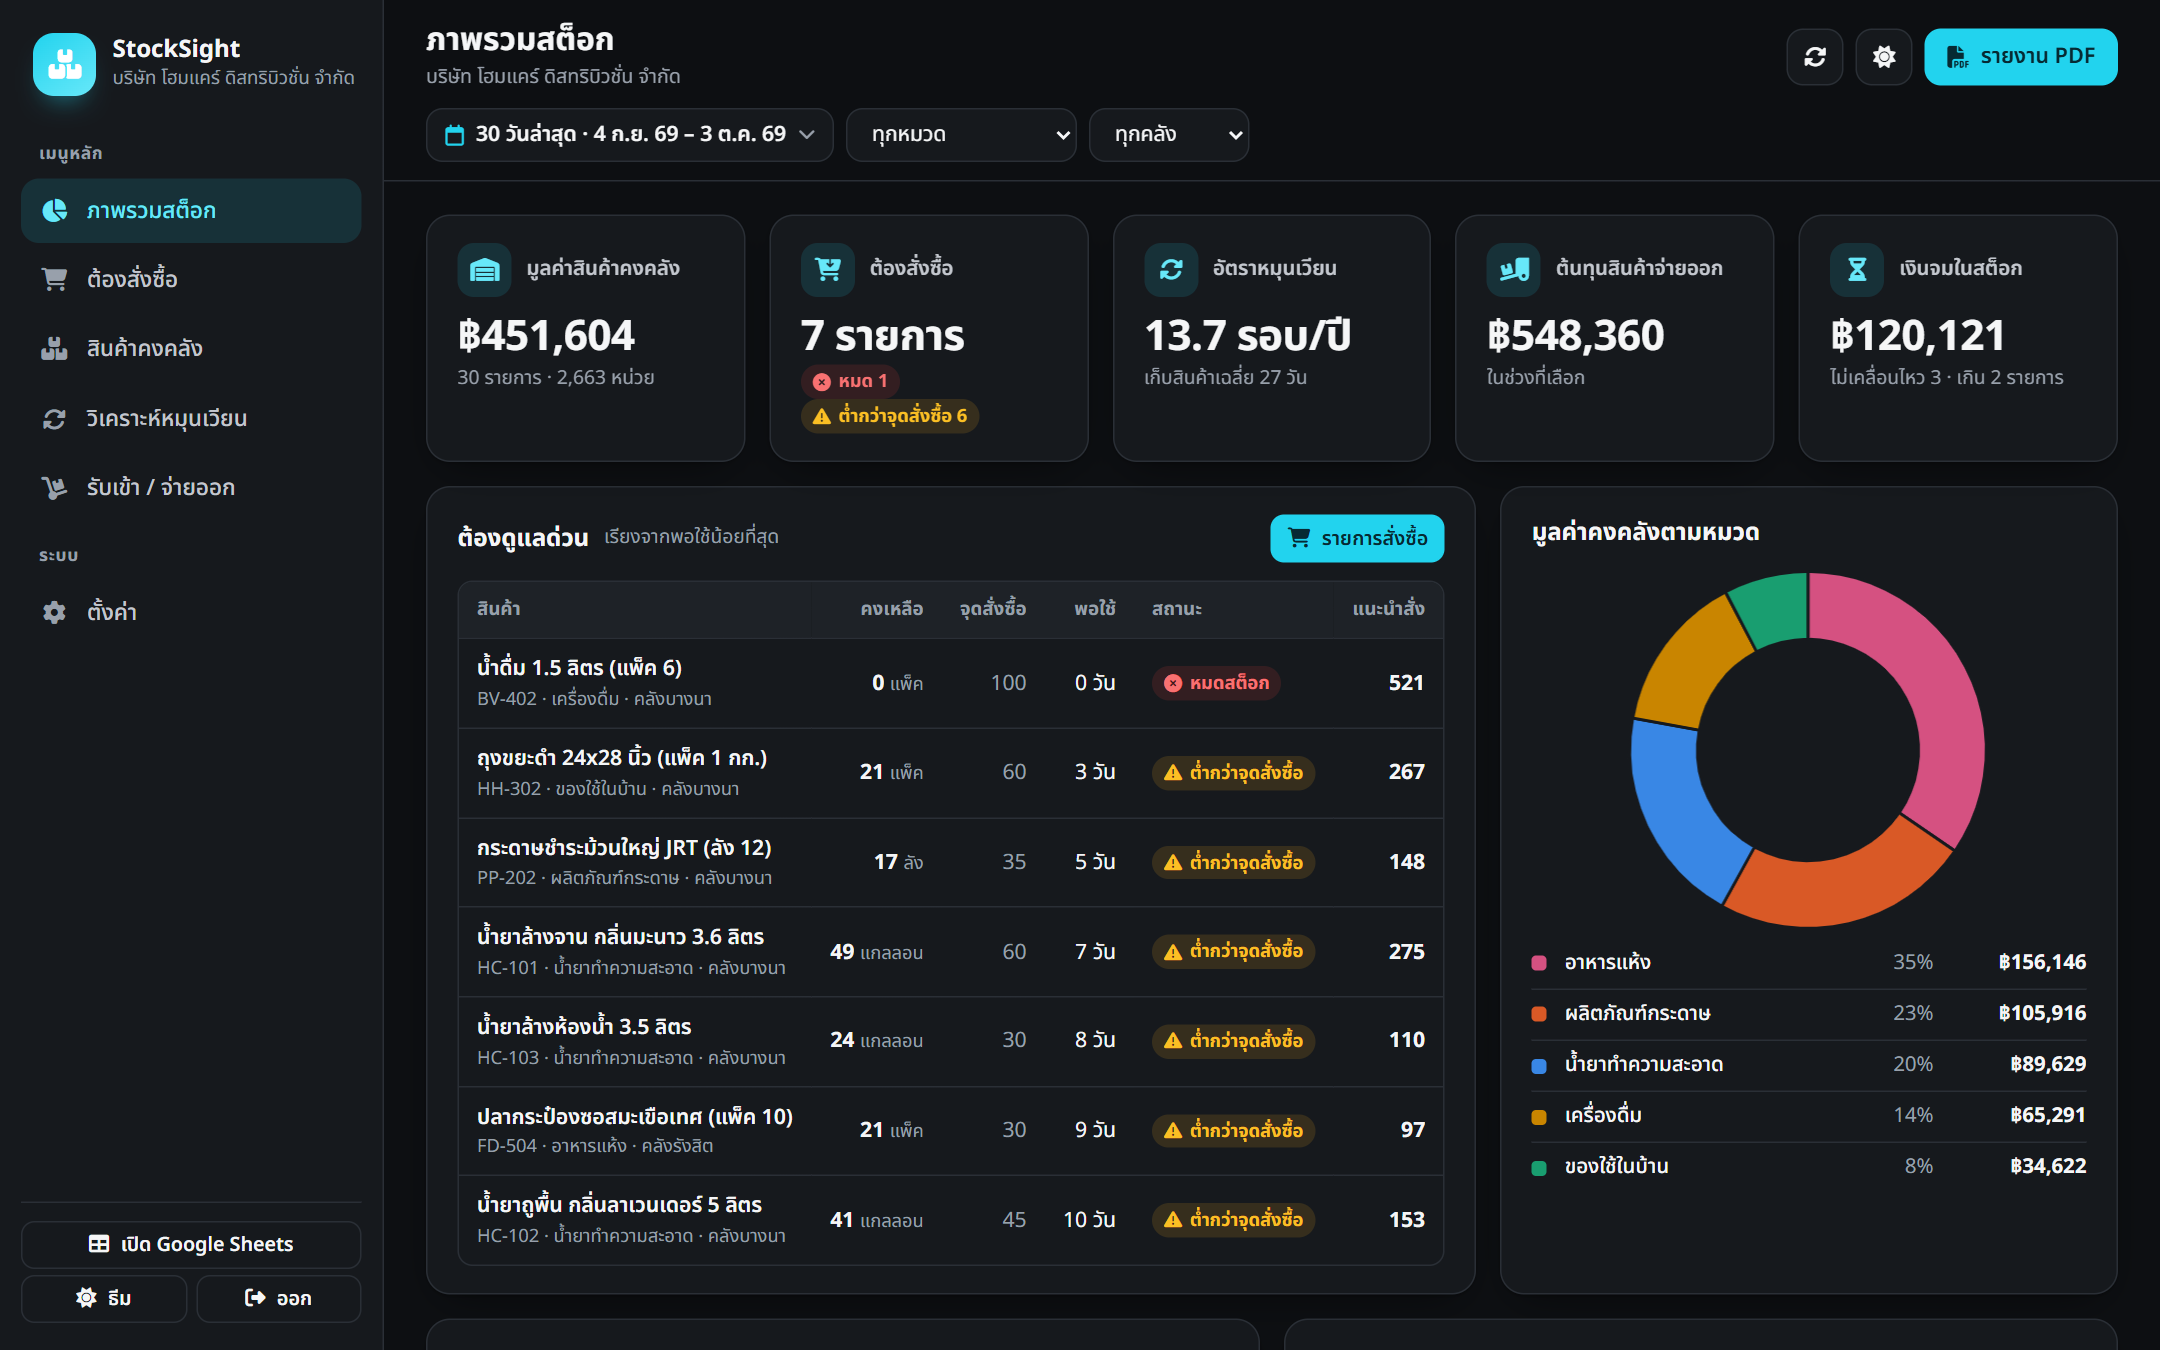Click the cart icon on ต้องสั่งซื้อ card
The image size is (2160, 1350).
828,269
